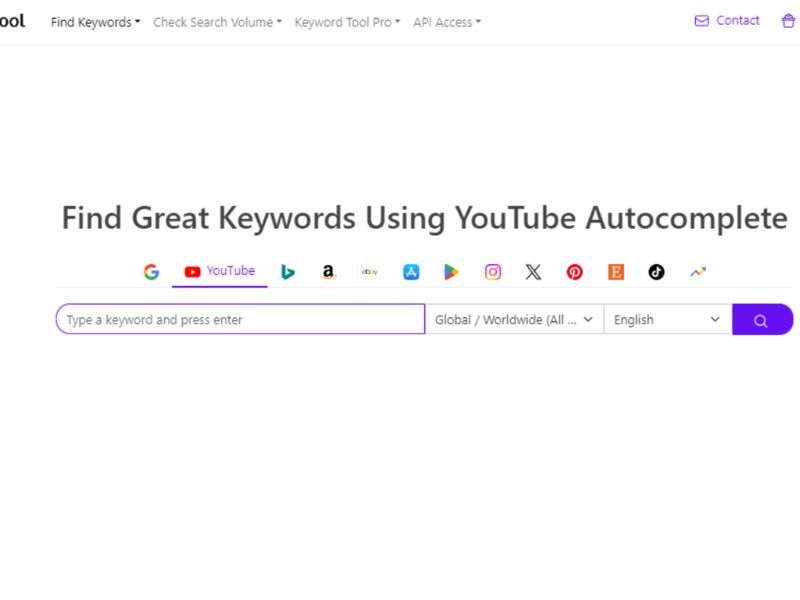
Task: Select the Google Play platform icon
Action: pyautogui.click(x=451, y=271)
